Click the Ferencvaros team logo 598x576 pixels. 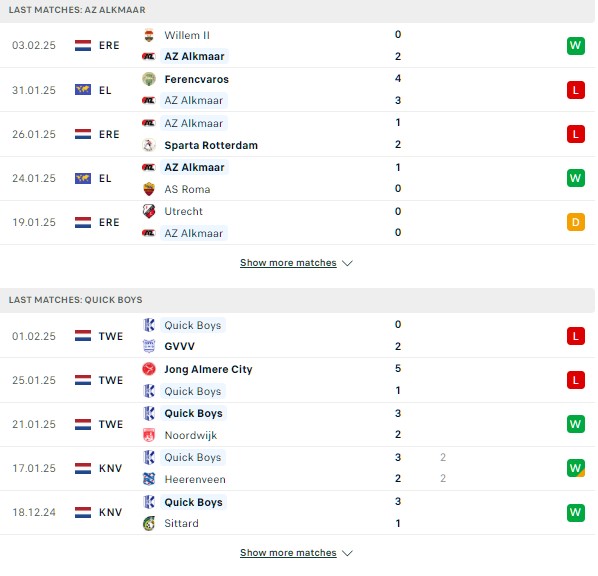[149, 79]
